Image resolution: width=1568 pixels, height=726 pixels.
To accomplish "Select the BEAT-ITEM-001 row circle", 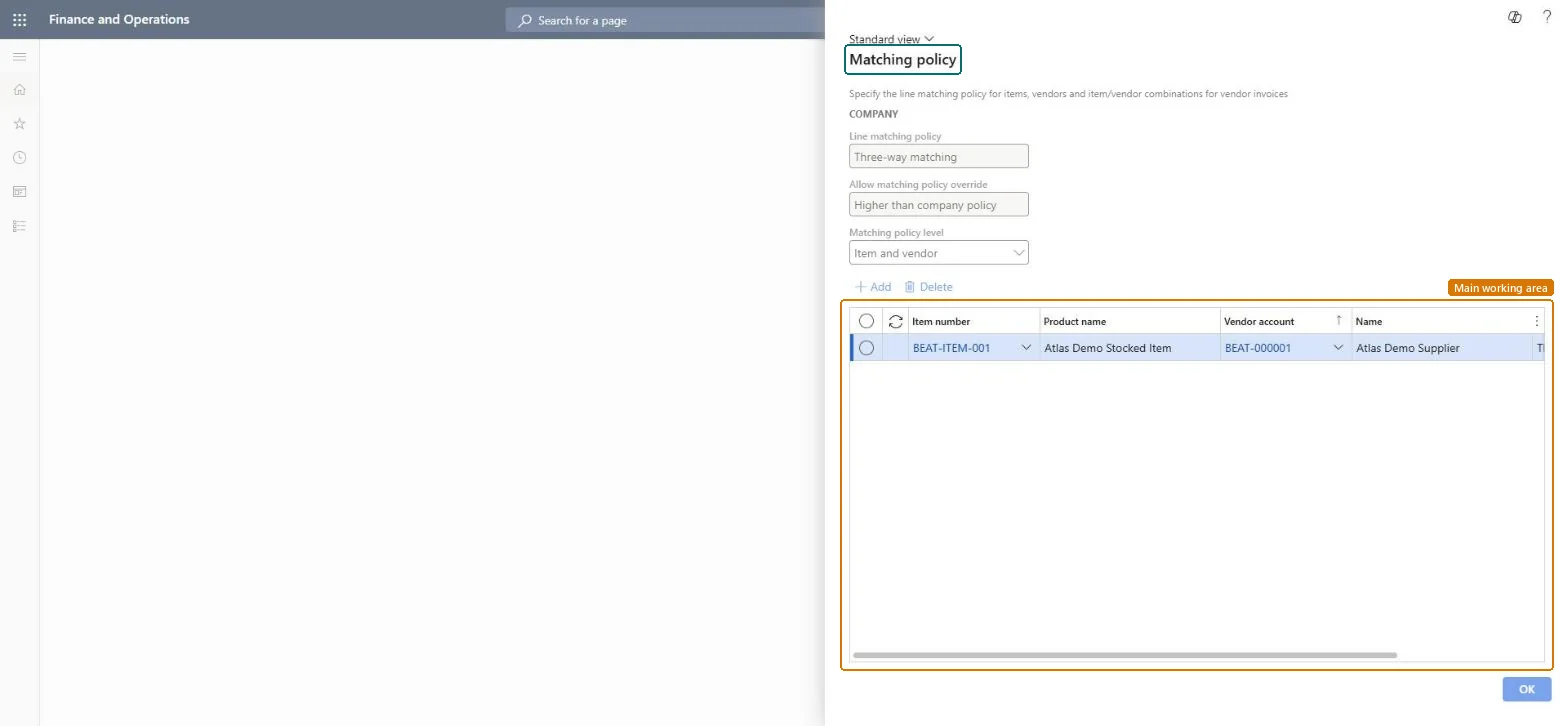I will click(x=866, y=348).
